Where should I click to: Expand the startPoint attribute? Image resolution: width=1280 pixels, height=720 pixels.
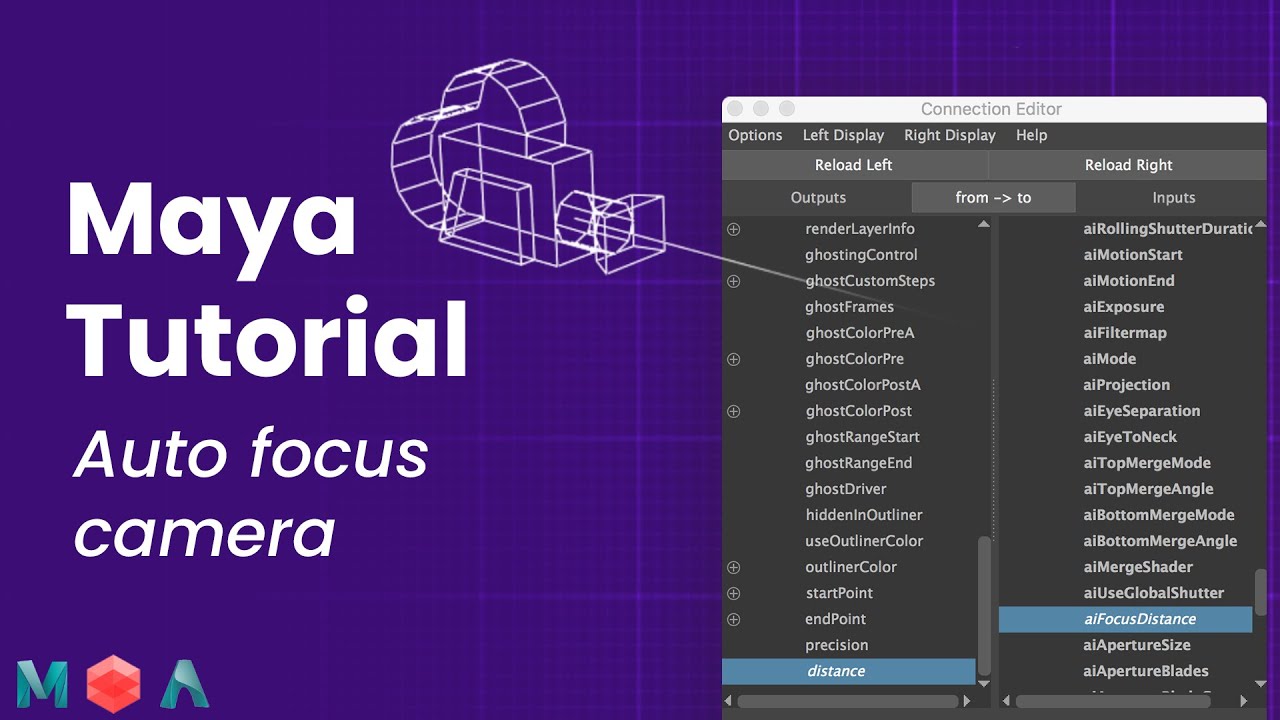[733, 593]
